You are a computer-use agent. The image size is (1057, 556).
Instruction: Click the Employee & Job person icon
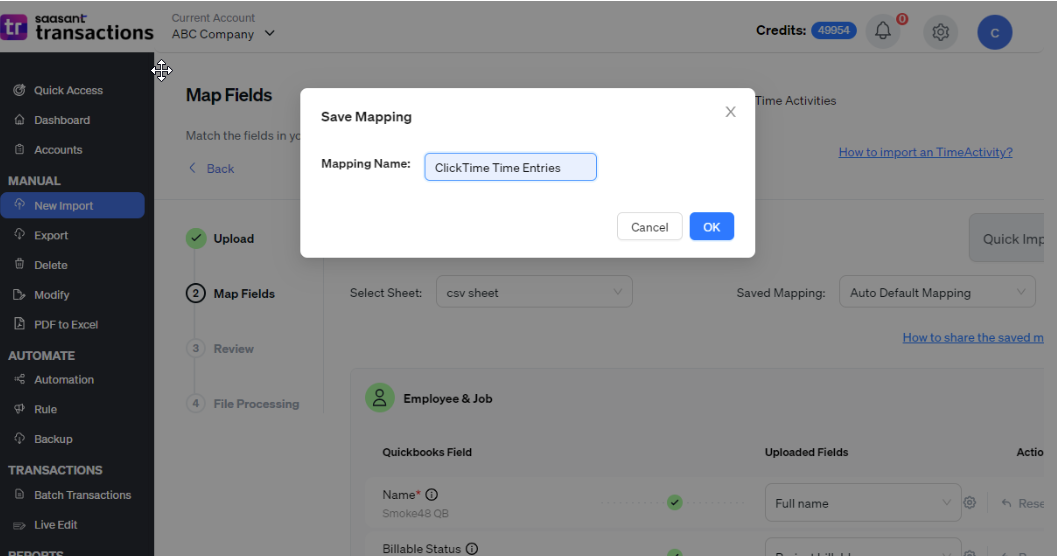pos(380,398)
